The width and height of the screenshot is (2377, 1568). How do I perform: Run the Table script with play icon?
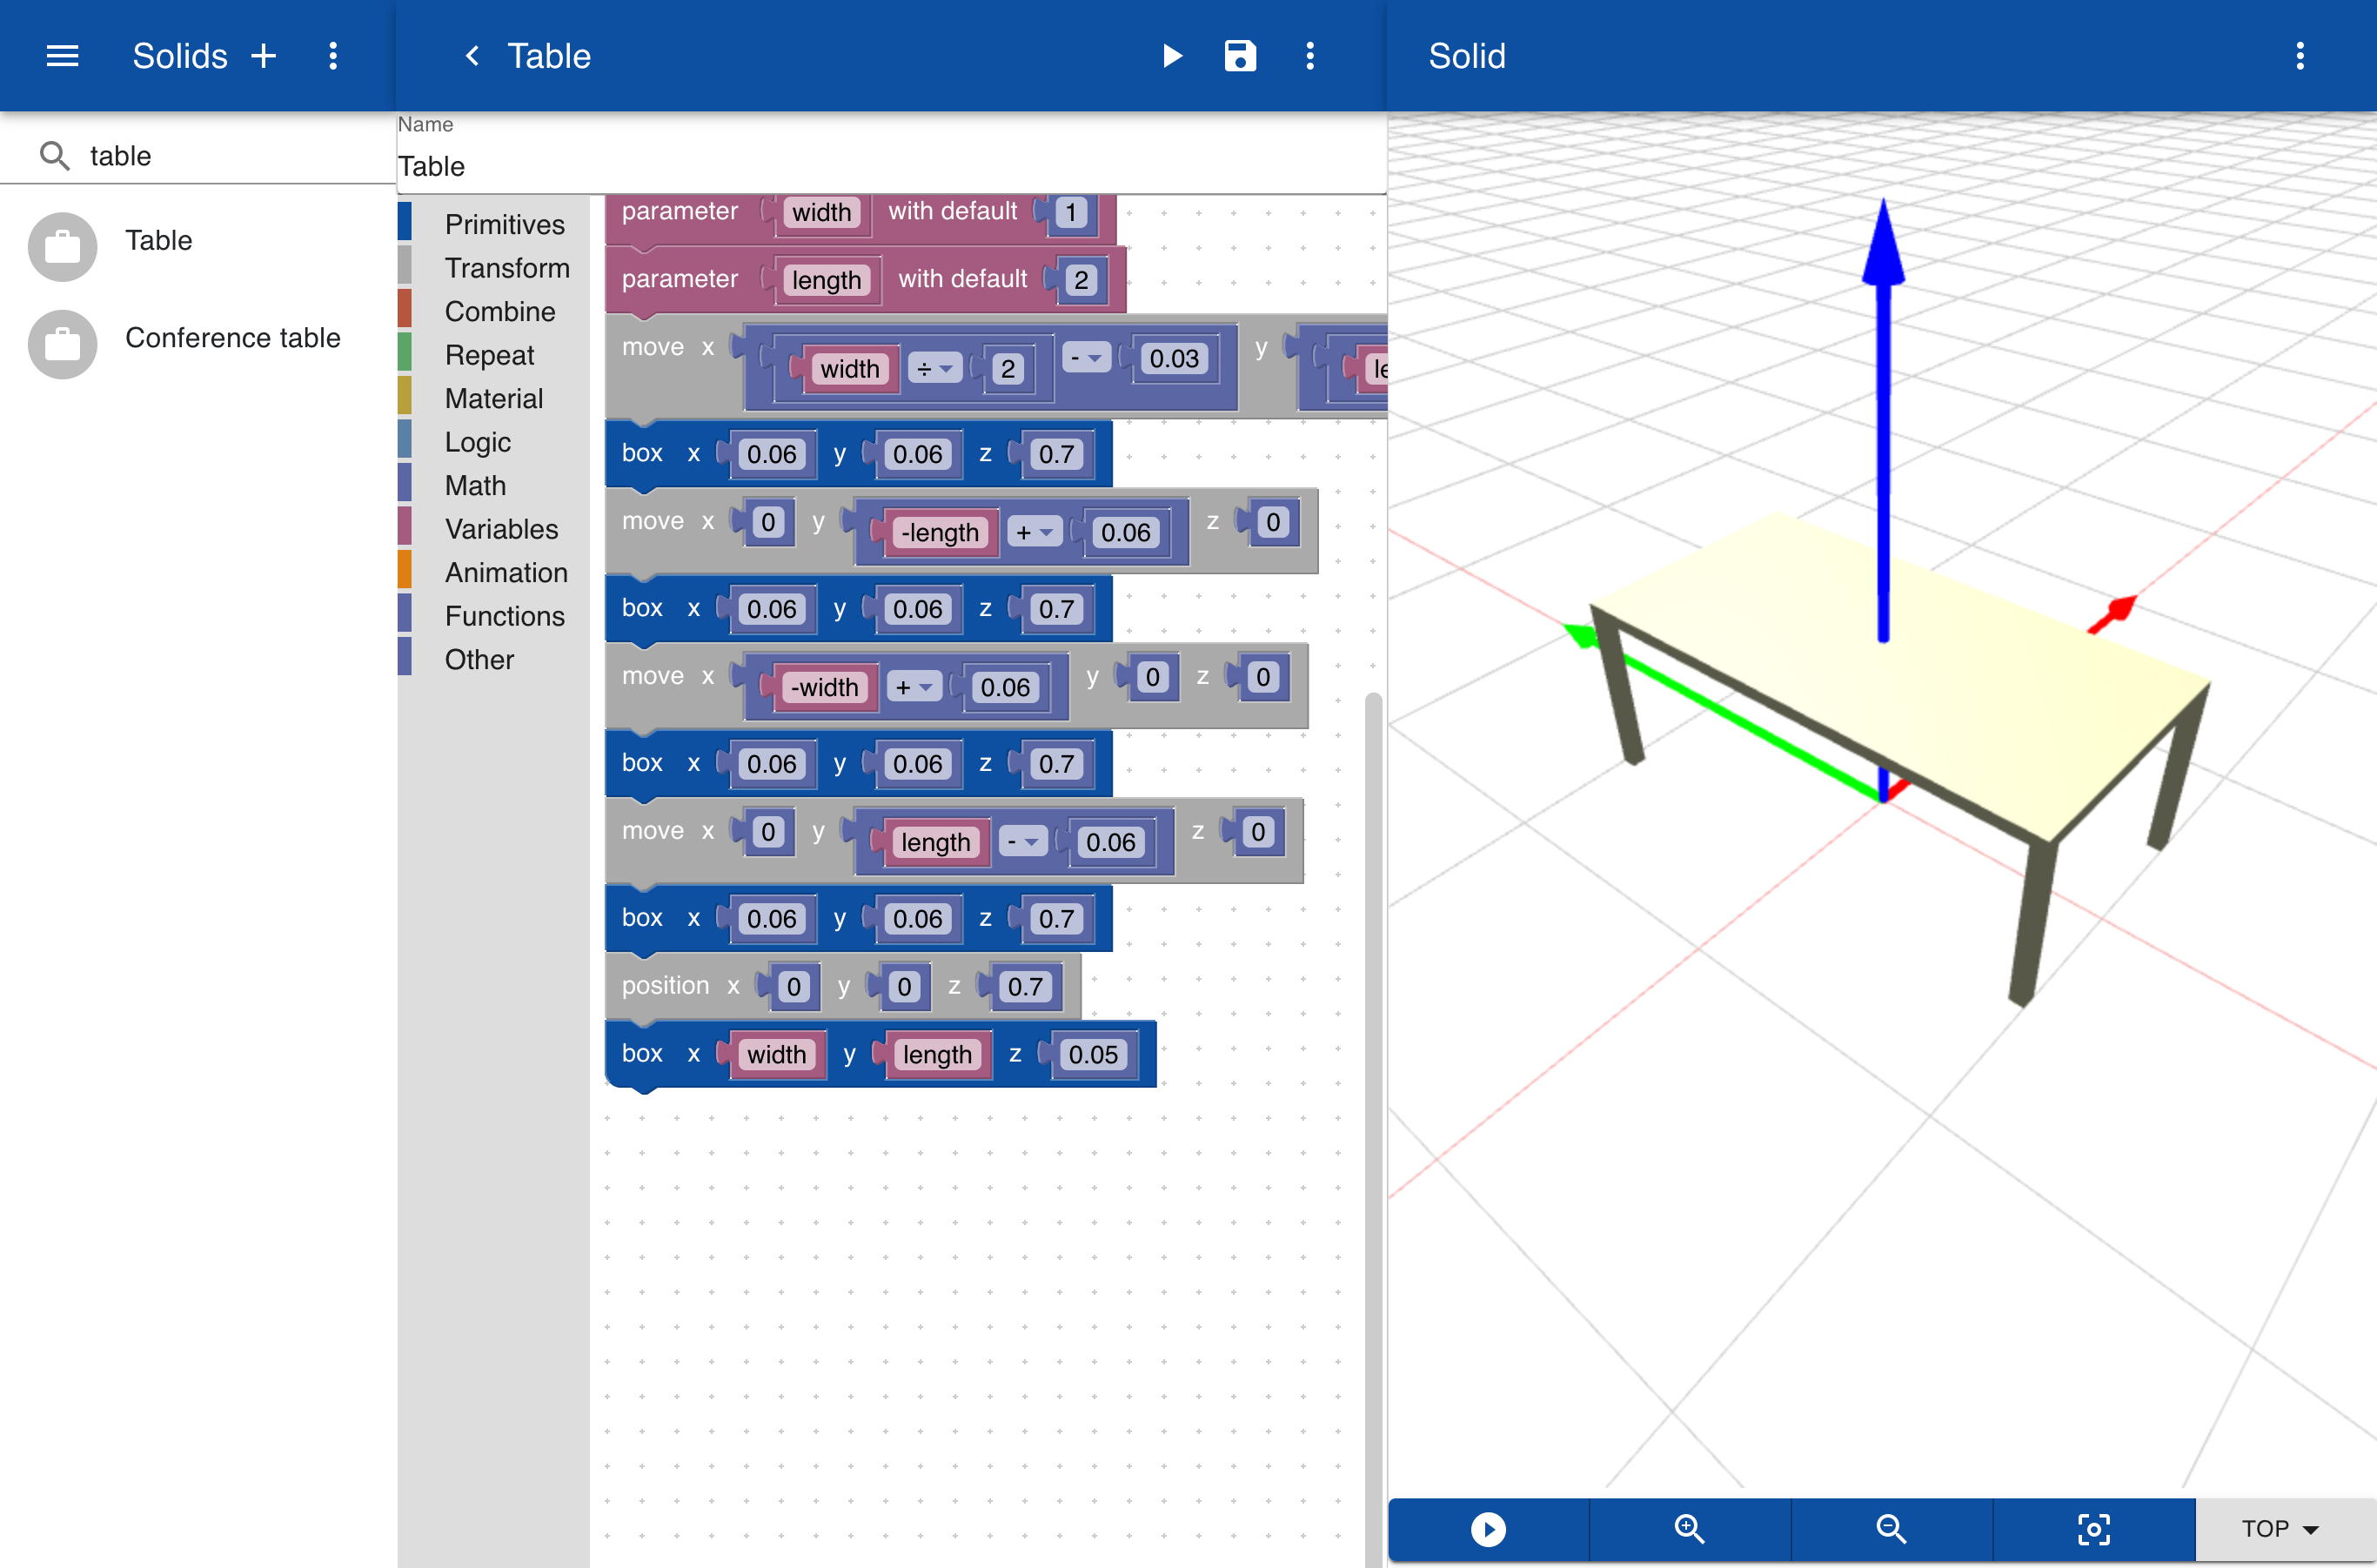pyautogui.click(x=1172, y=56)
